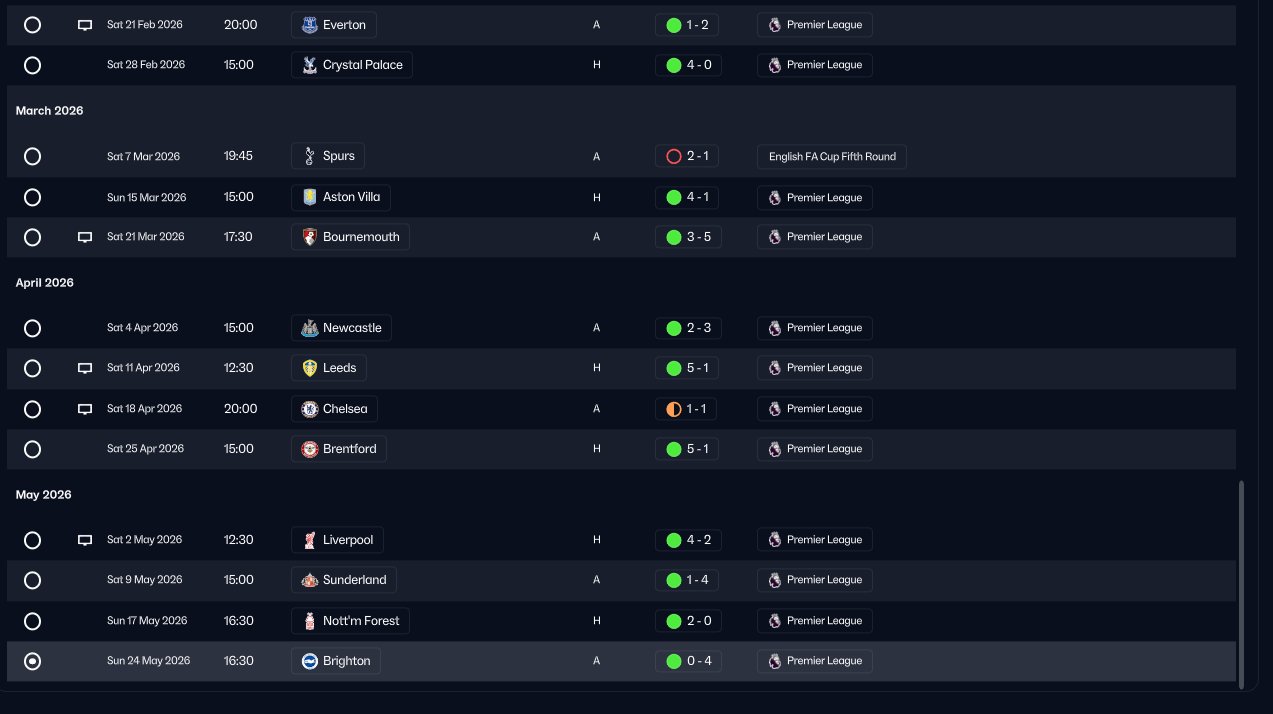Select the radio button for Sunderland match
Image resolution: width=1273 pixels, height=714 pixels.
point(32,580)
